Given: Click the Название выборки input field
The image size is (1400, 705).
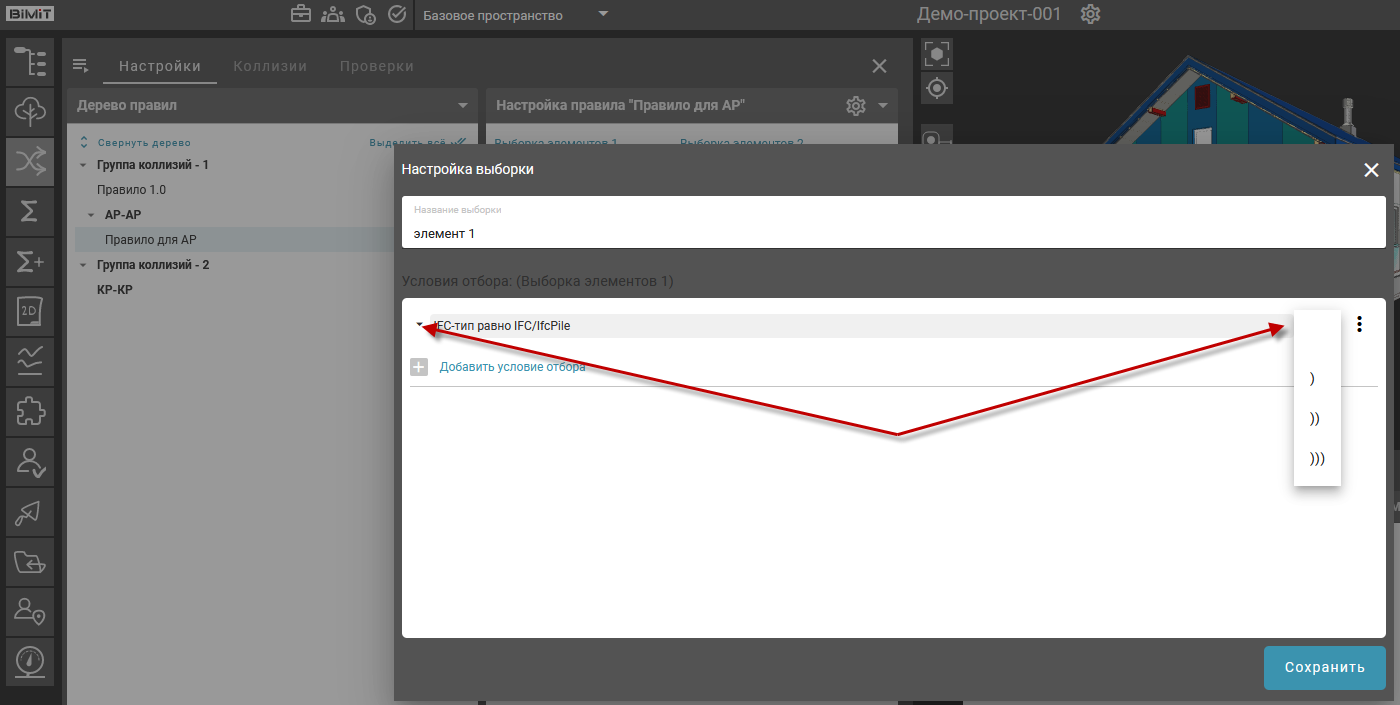Looking at the screenshot, I should [893, 233].
